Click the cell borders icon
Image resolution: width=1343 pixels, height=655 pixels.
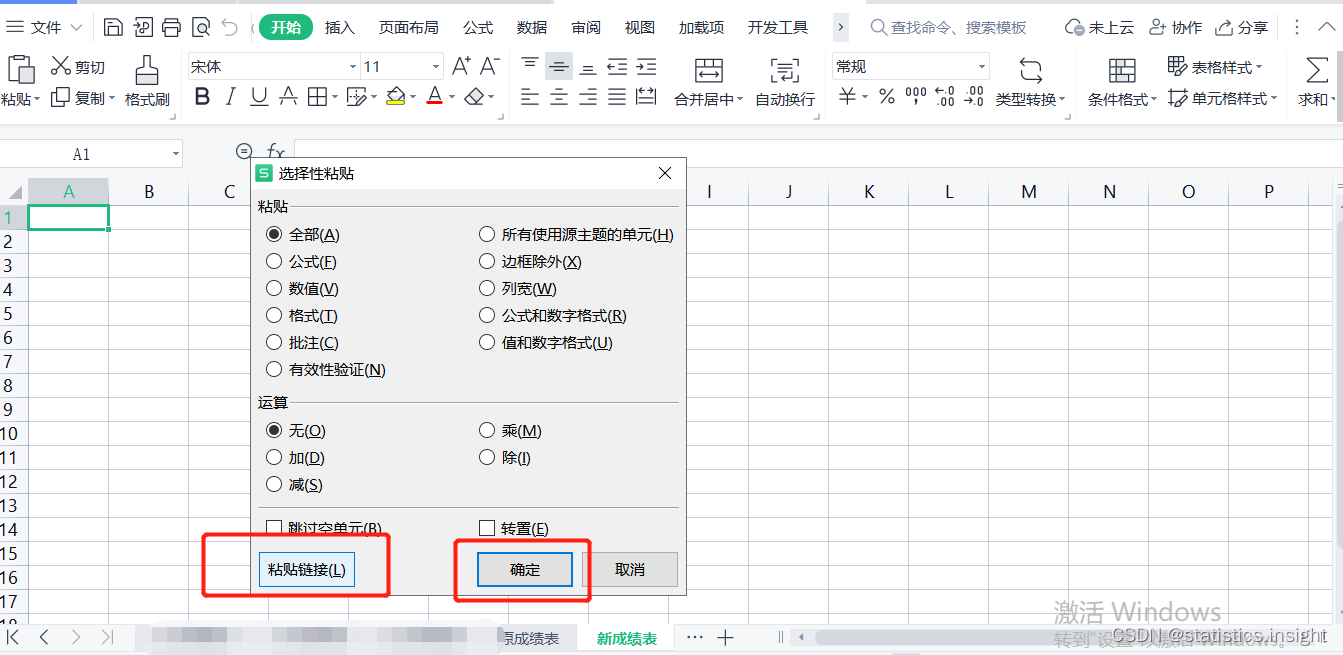(317, 97)
